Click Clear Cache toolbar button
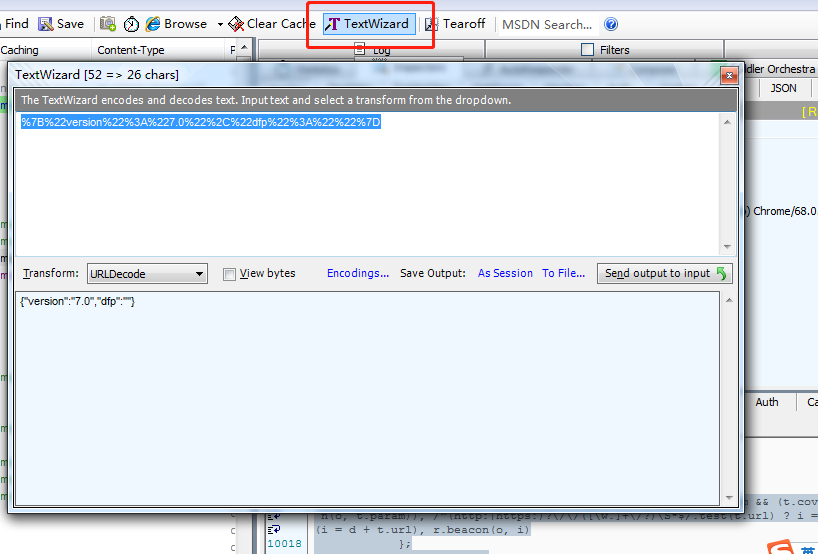 [271, 24]
